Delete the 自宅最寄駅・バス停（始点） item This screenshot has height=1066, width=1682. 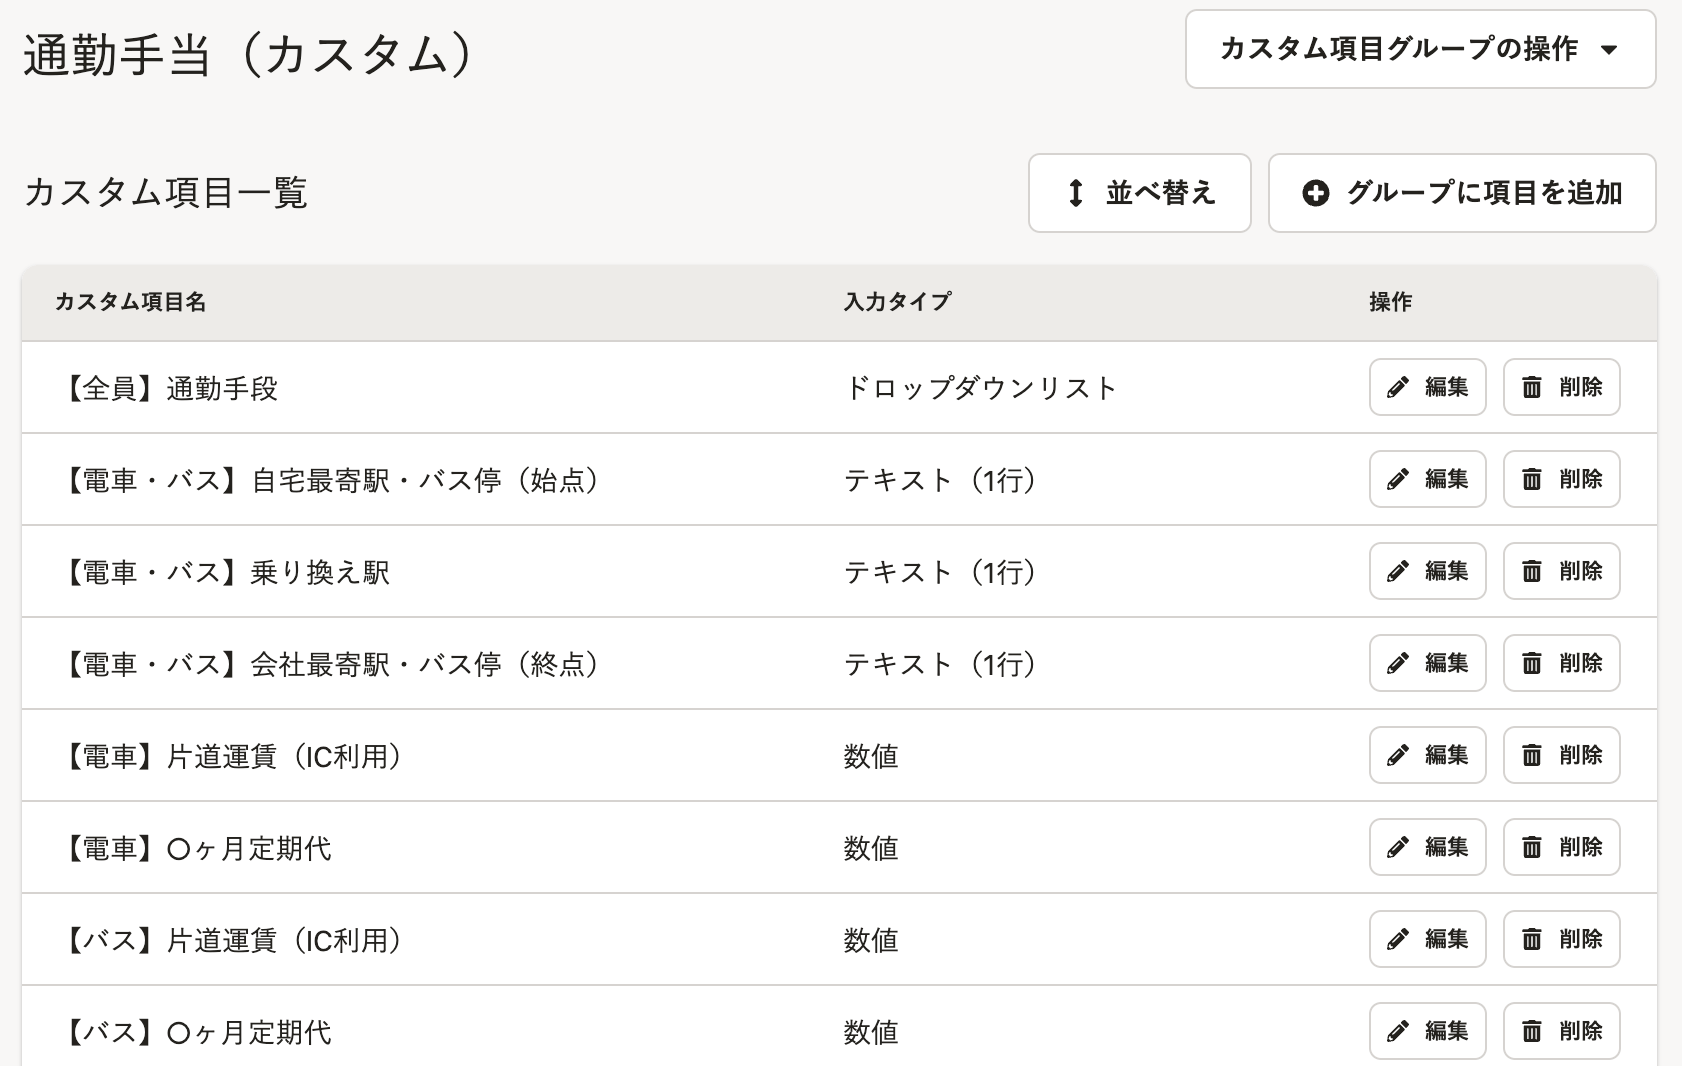(x=1561, y=479)
